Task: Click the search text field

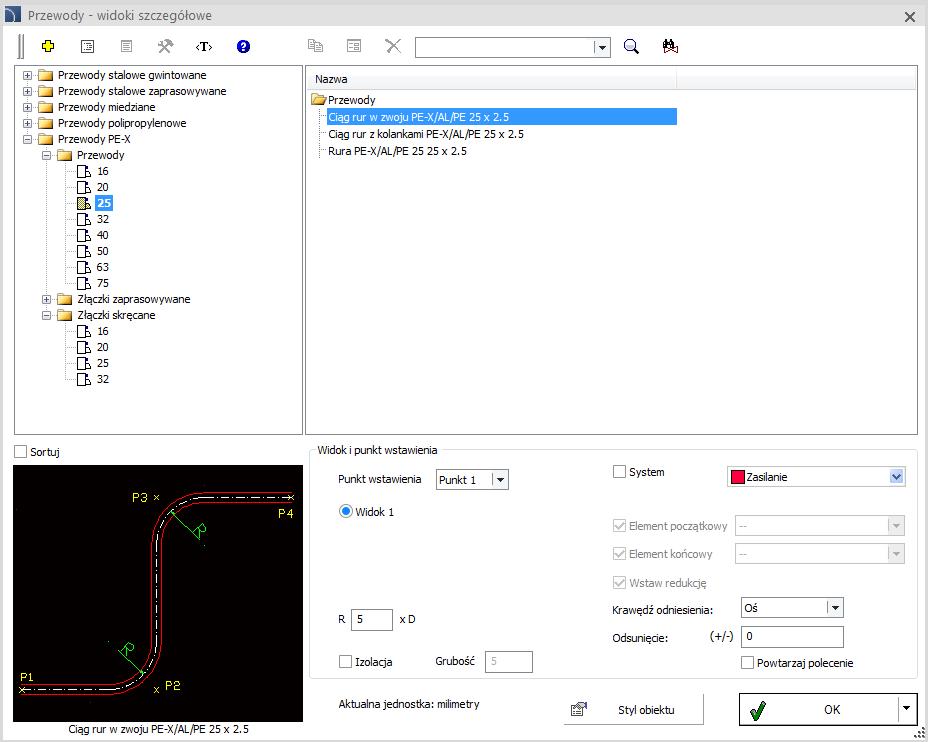Action: 505,47
